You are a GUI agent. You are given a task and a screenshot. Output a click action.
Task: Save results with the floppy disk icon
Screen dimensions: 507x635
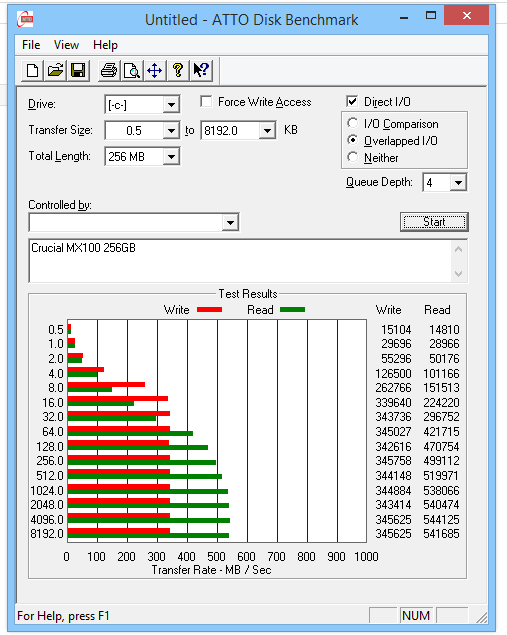point(78,71)
